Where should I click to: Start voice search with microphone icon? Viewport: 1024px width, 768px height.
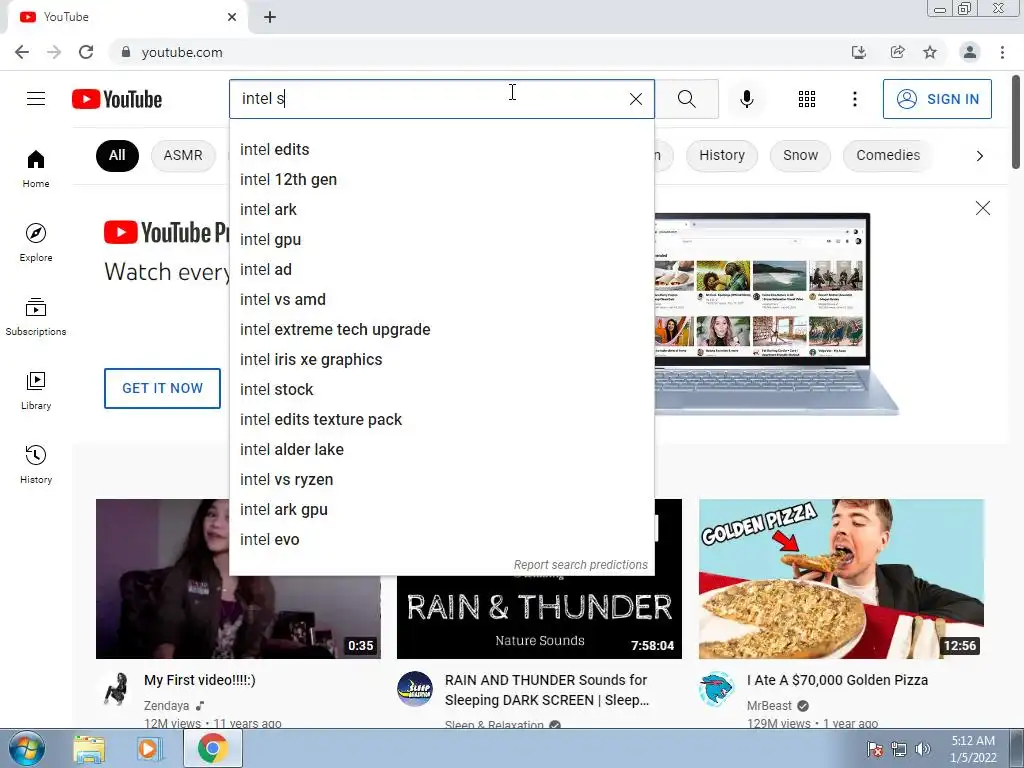pyautogui.click(x=746, y=99)
